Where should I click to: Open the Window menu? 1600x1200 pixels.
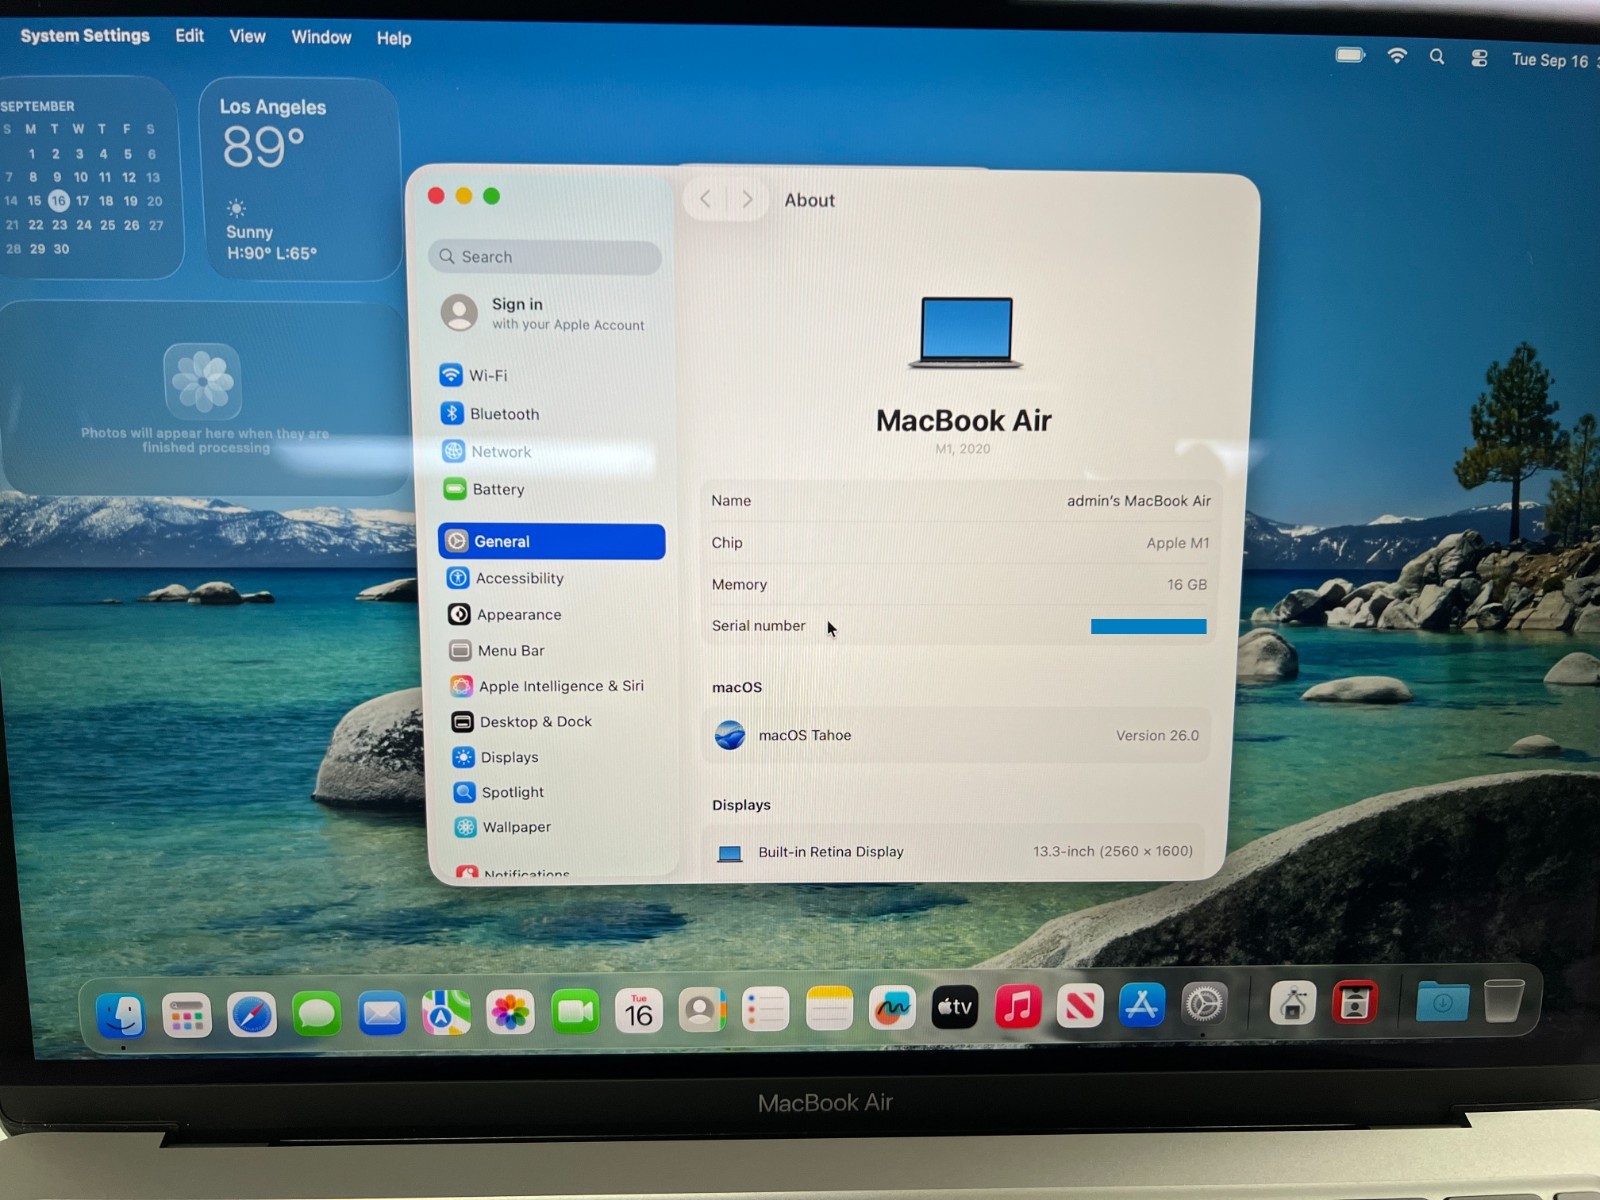321,37
